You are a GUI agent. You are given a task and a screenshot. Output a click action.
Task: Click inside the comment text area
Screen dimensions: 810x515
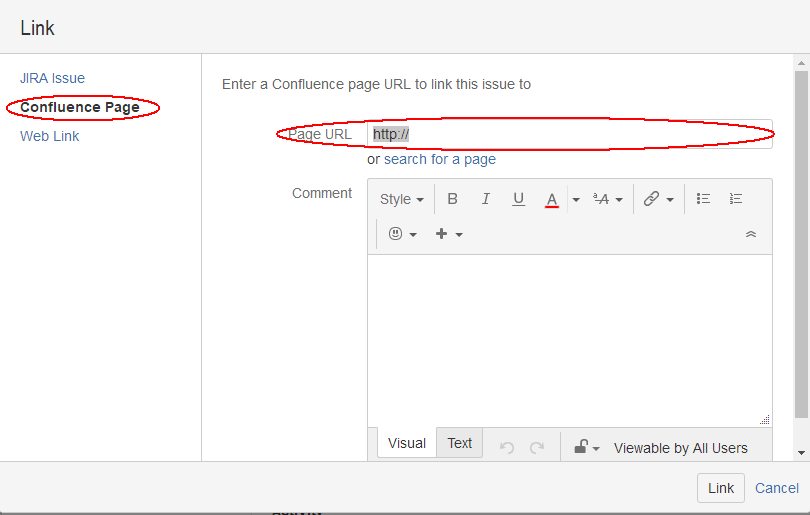tap(570, 340)
